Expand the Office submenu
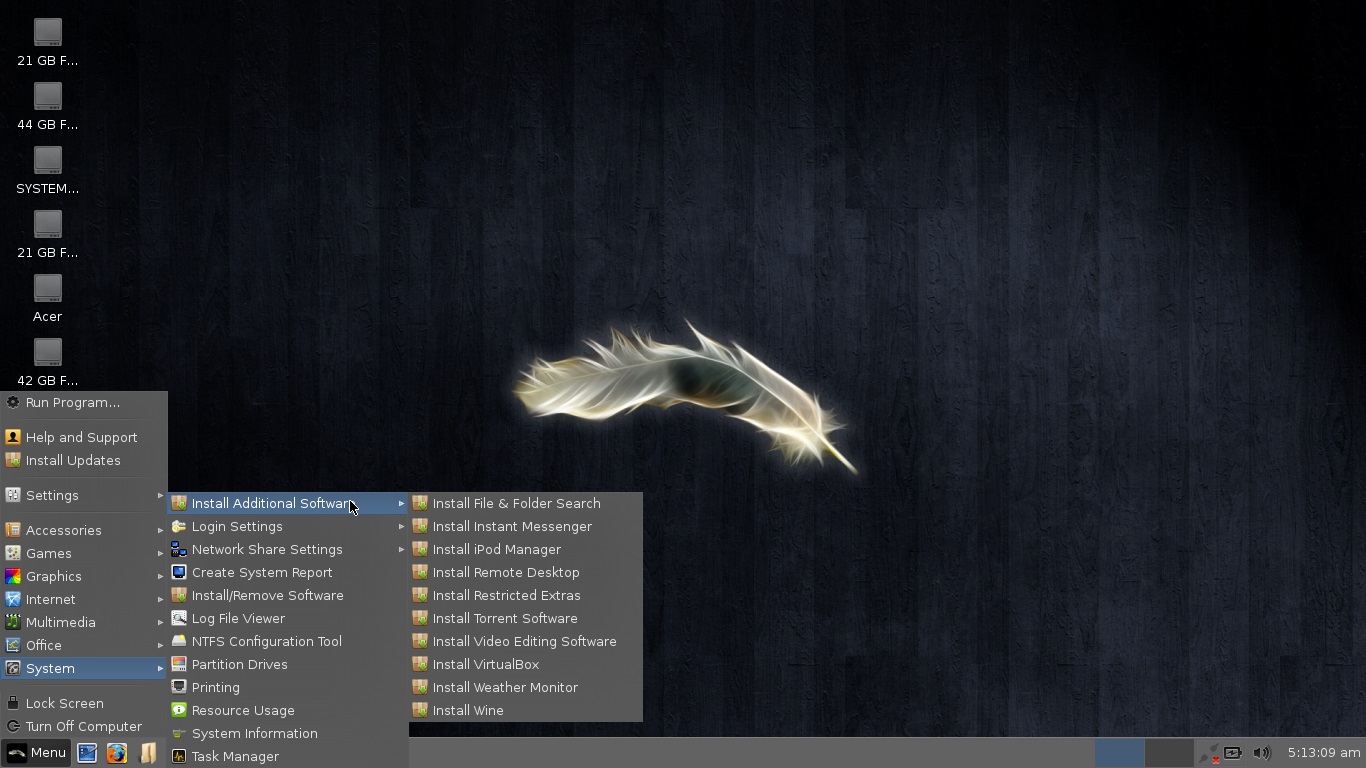Screen dimensions: 1366x768 [83, 645]
